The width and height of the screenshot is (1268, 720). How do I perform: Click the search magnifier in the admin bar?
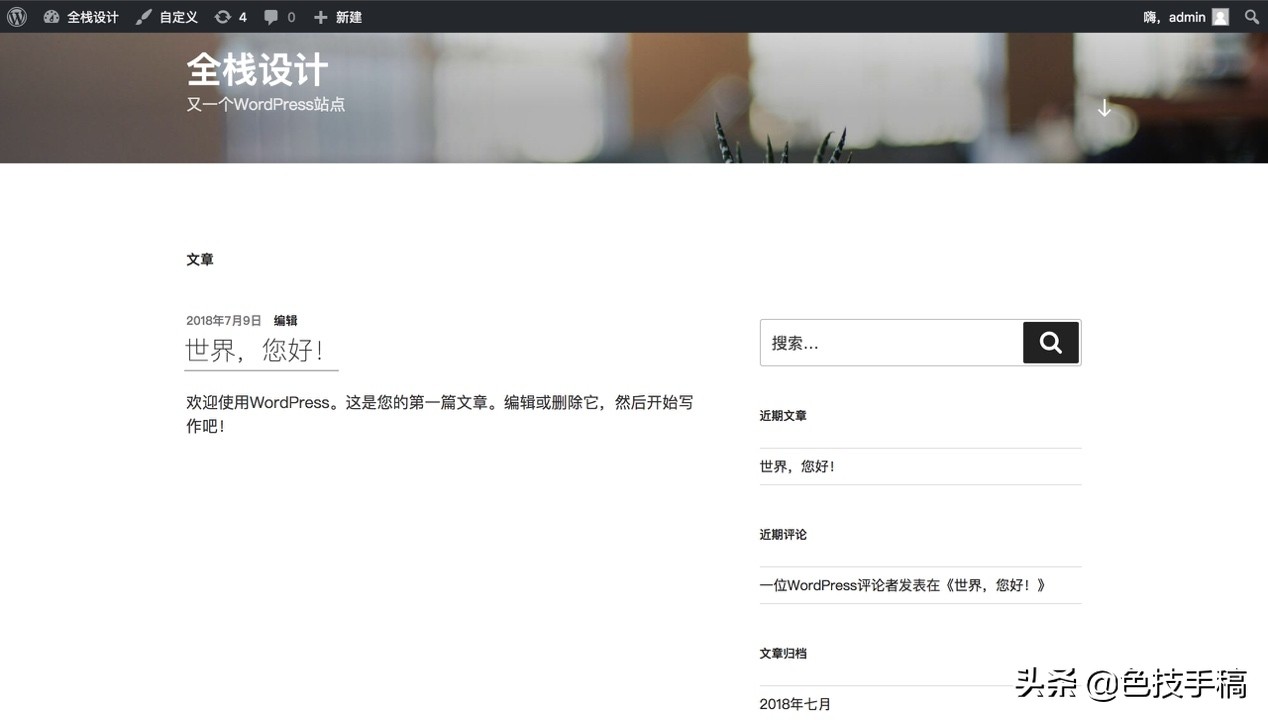click(1251, 16)
